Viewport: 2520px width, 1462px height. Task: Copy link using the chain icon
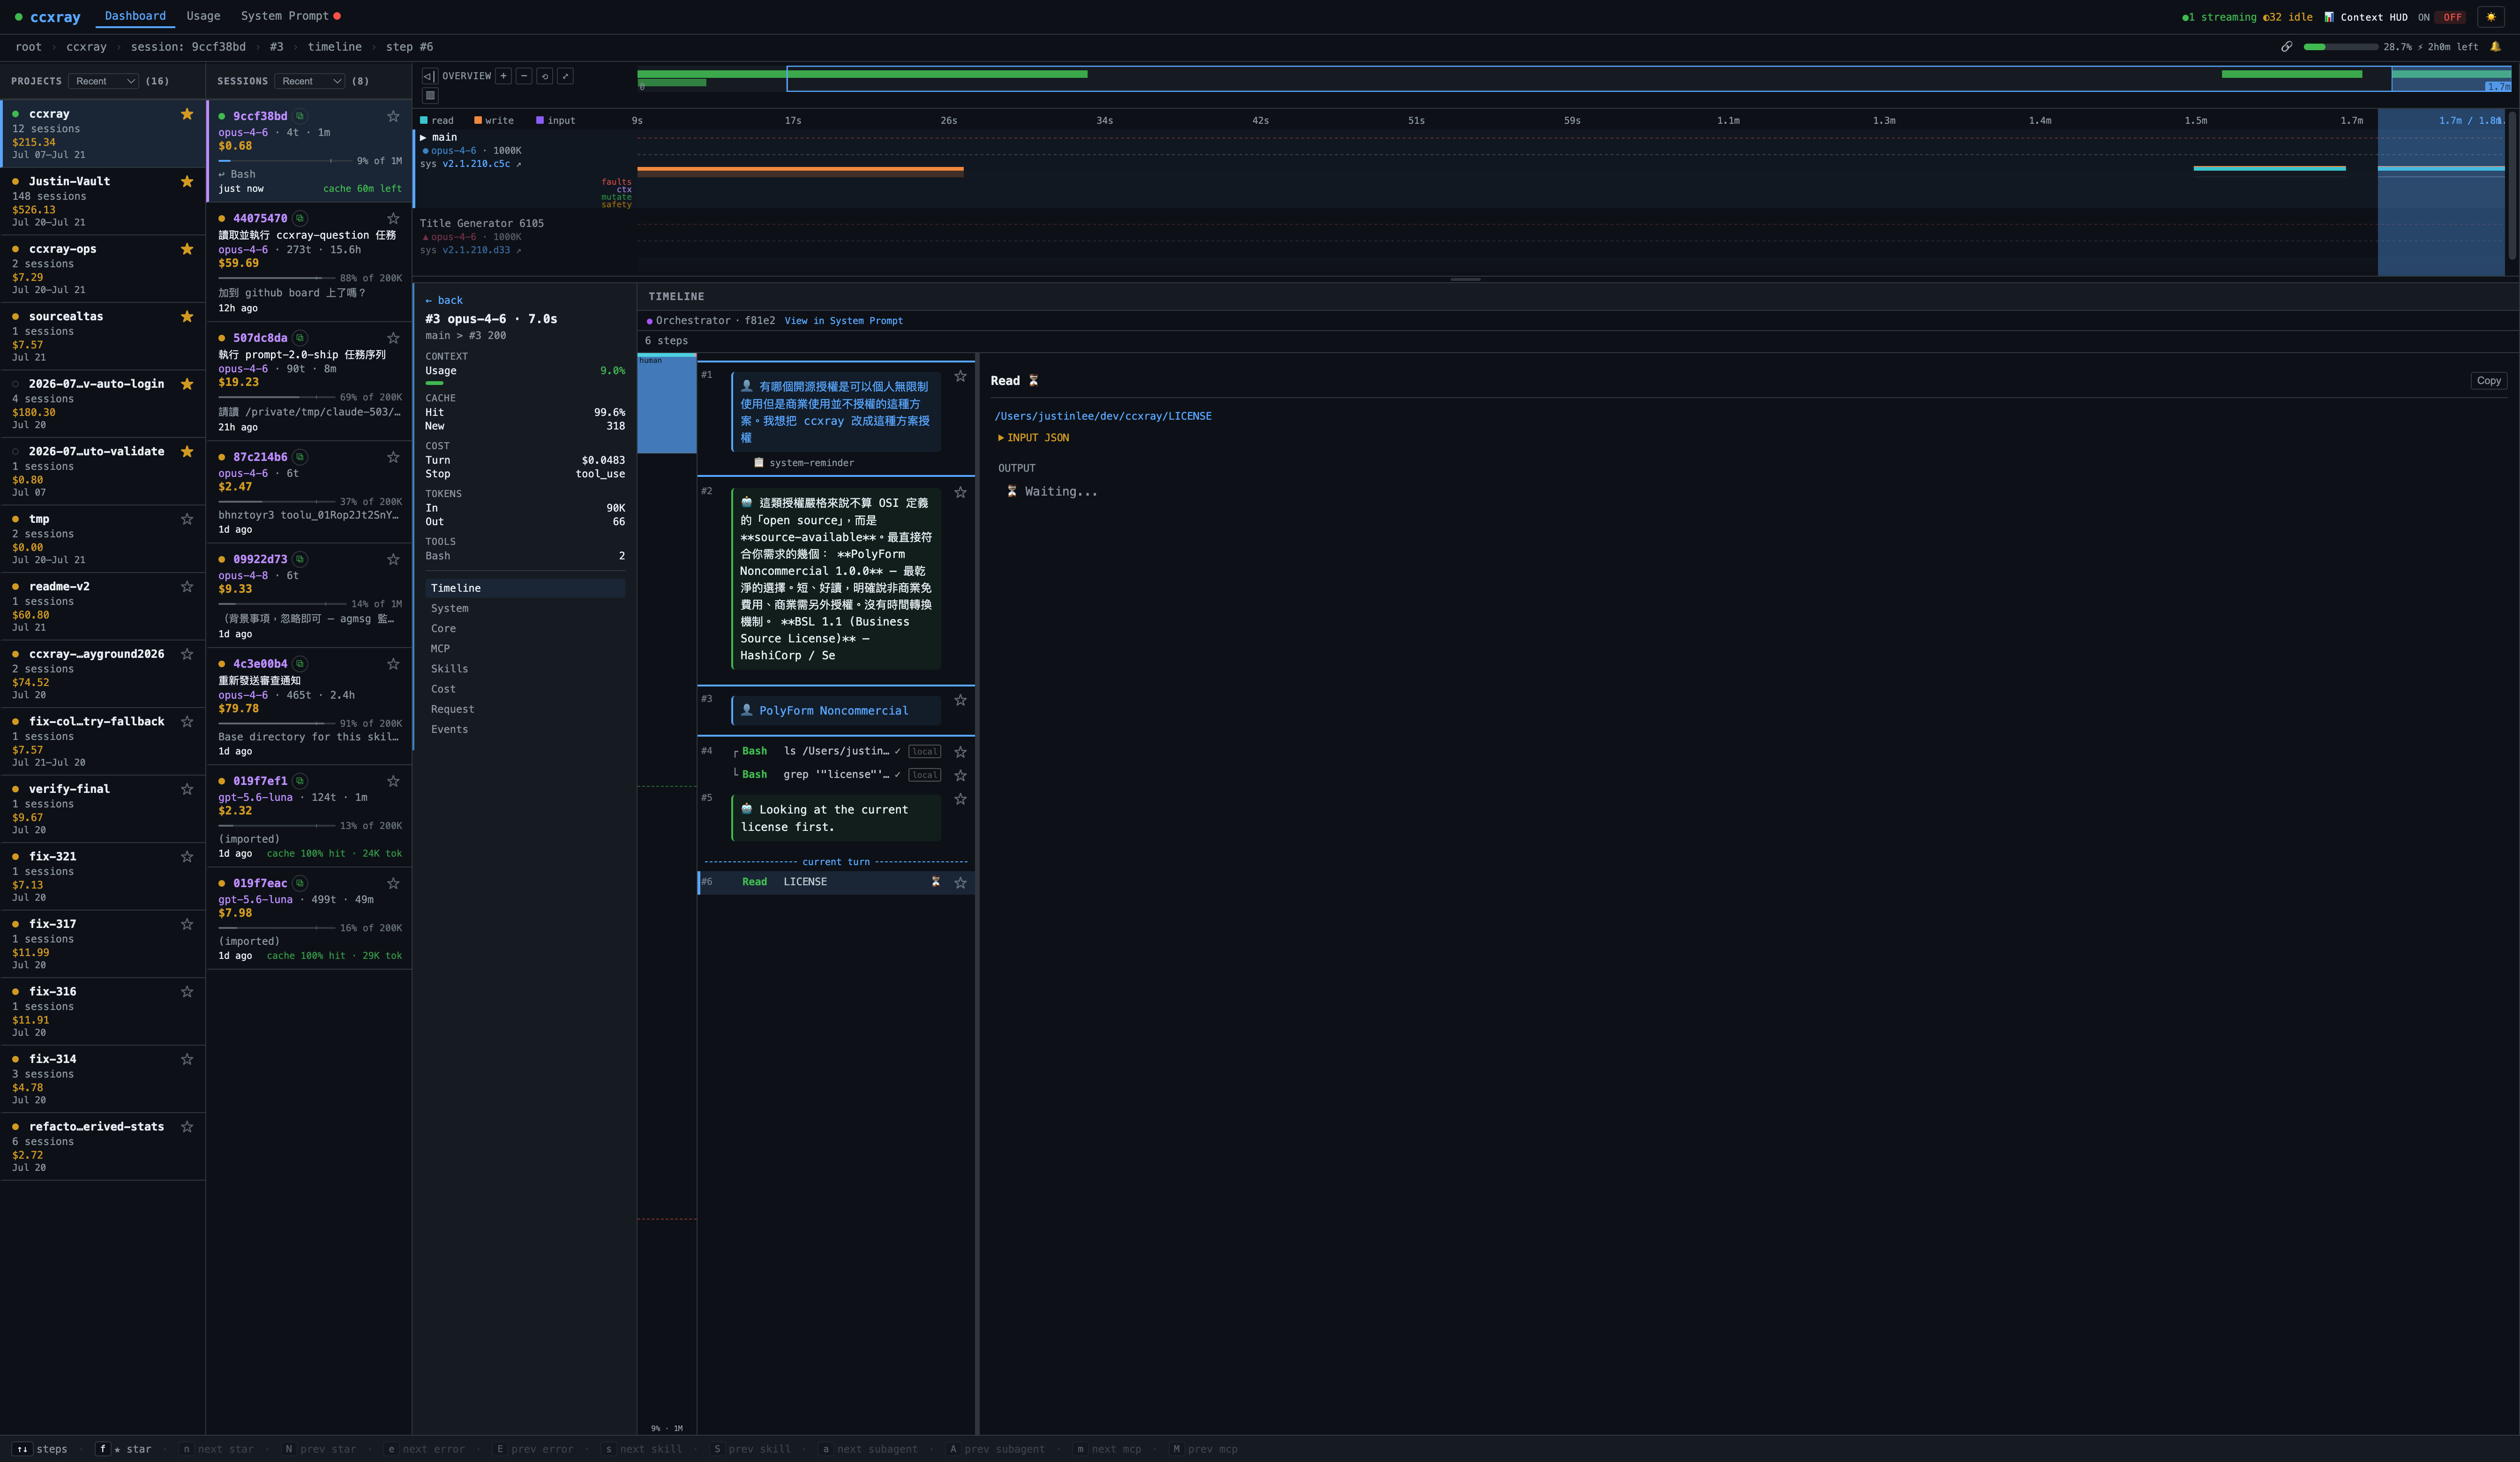[2286, 47]
